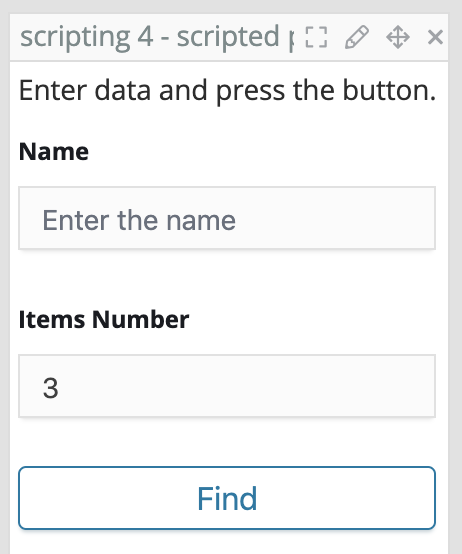
Task: Click the 'Enter data and press the button' text
Action: [x=227, y=91]
